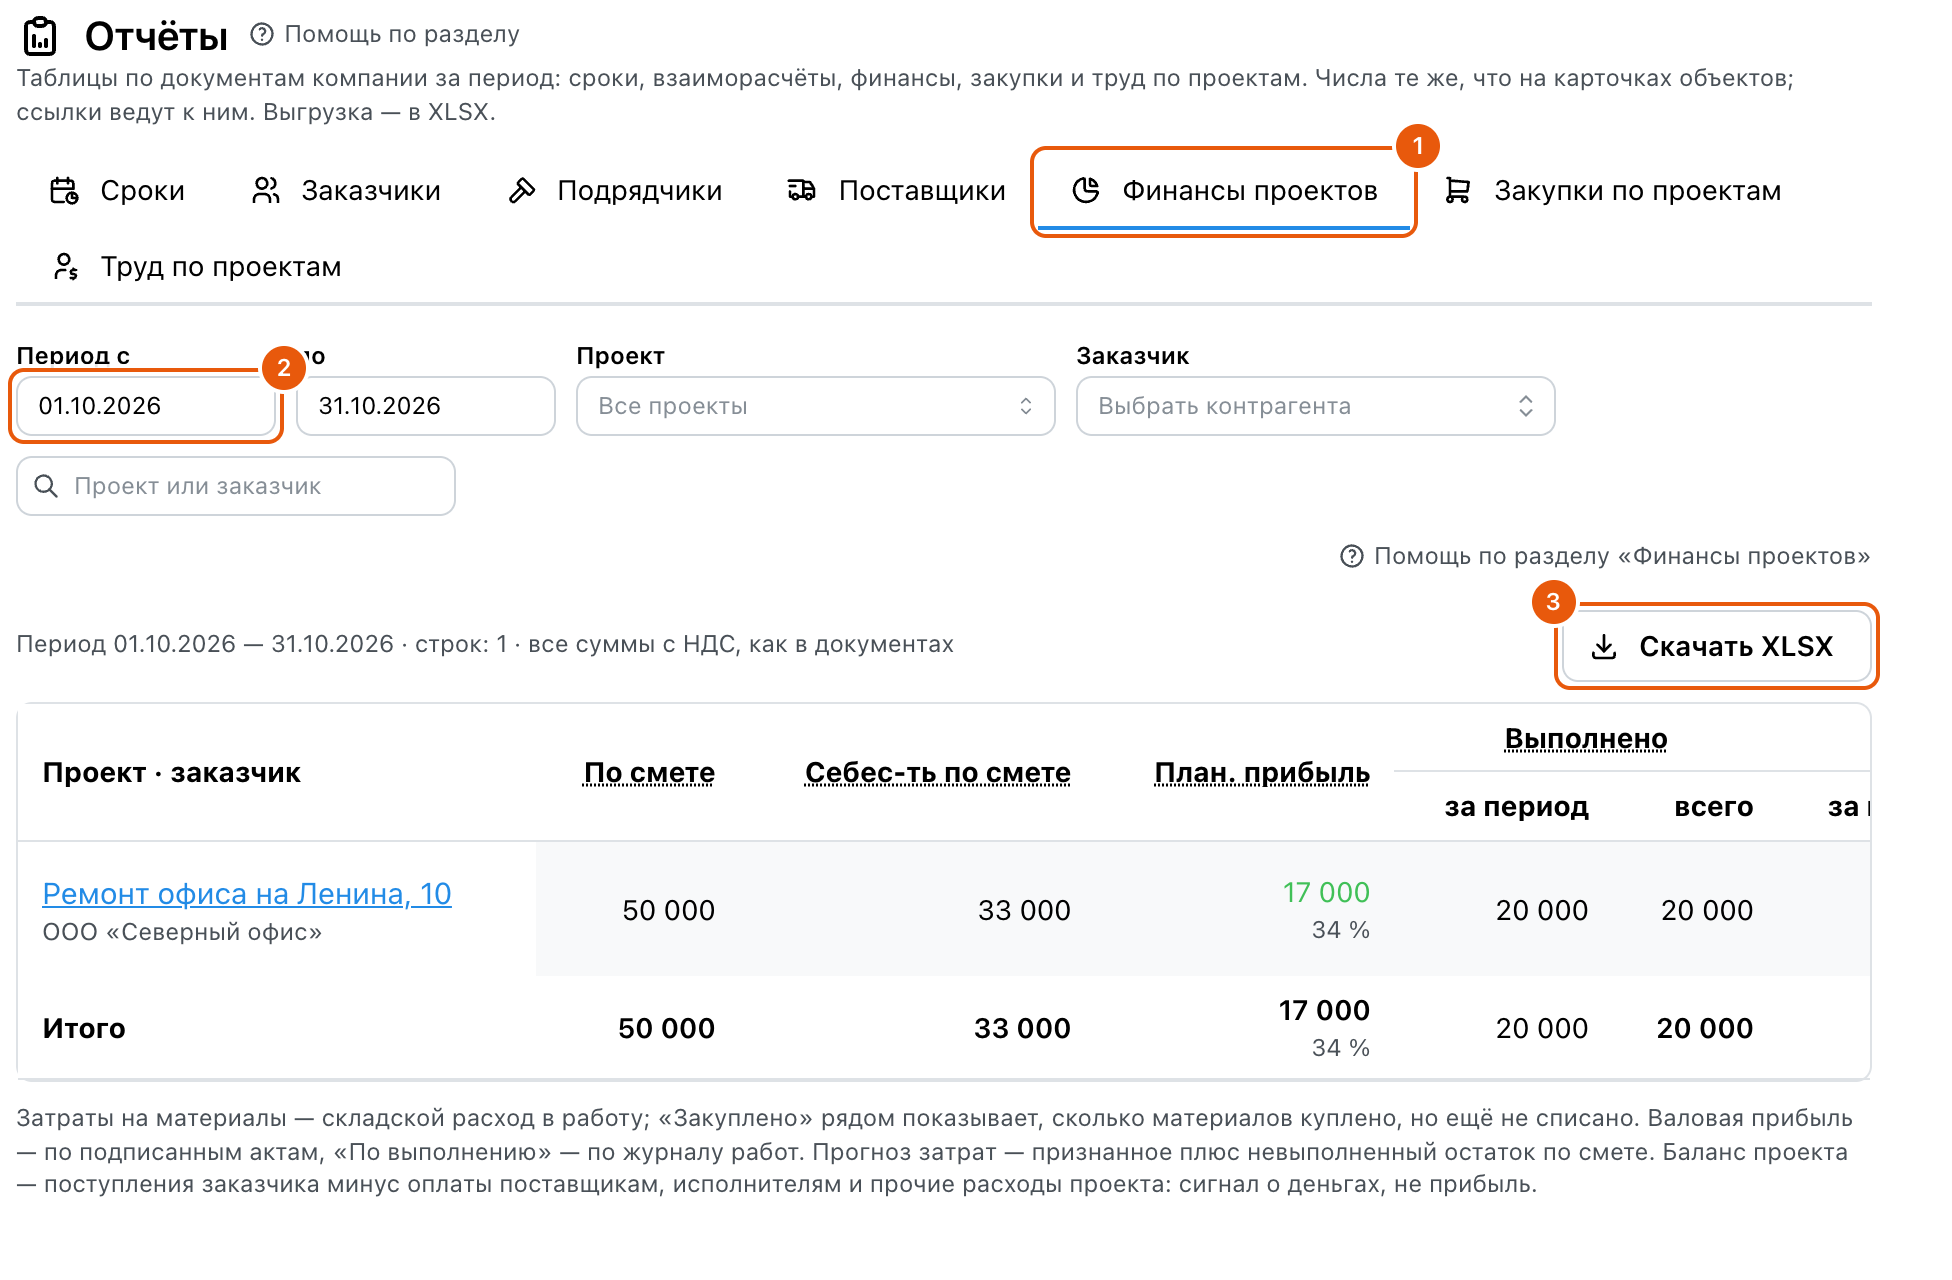Click the Итого row label
Viewport: 1952px width, 1280px height.
click(84, 1028)
